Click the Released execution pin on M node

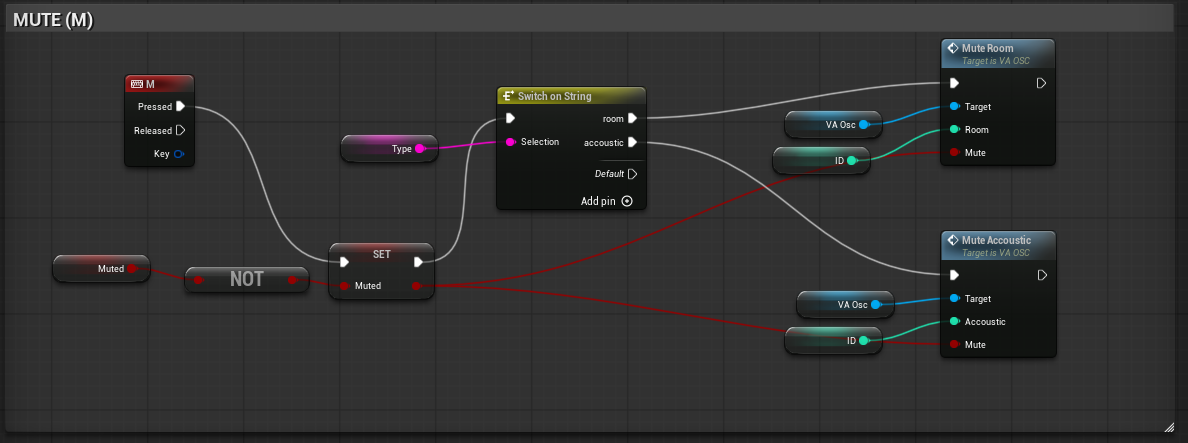[x=180, y=130]
